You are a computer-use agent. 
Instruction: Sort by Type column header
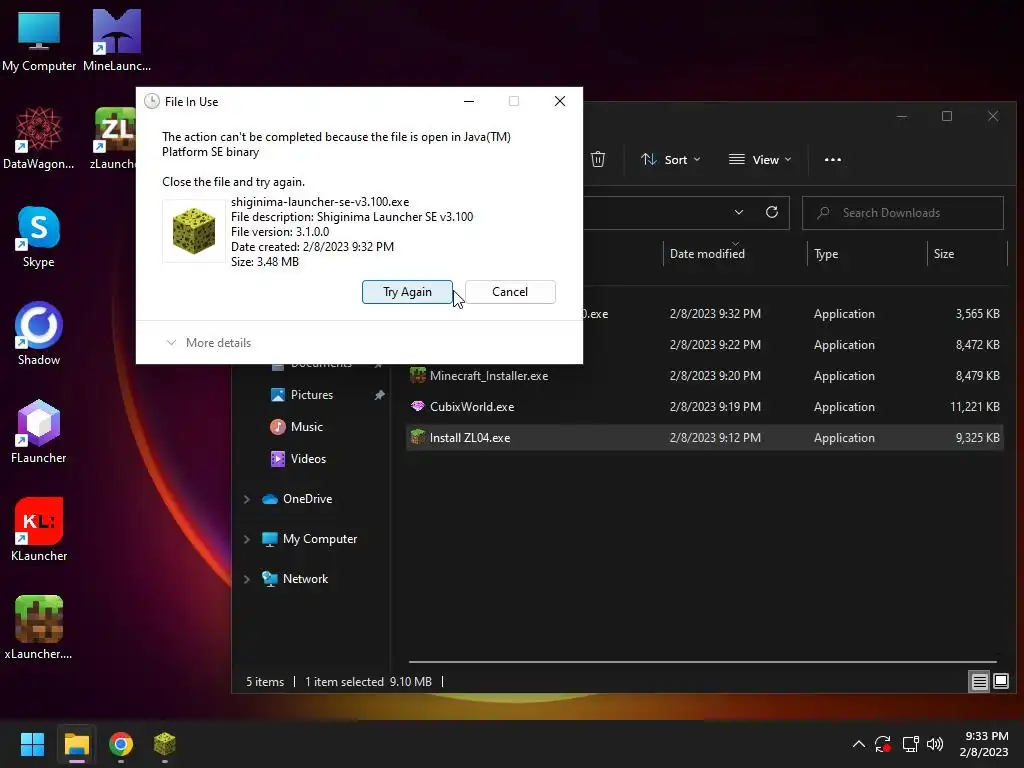[825, 254]
